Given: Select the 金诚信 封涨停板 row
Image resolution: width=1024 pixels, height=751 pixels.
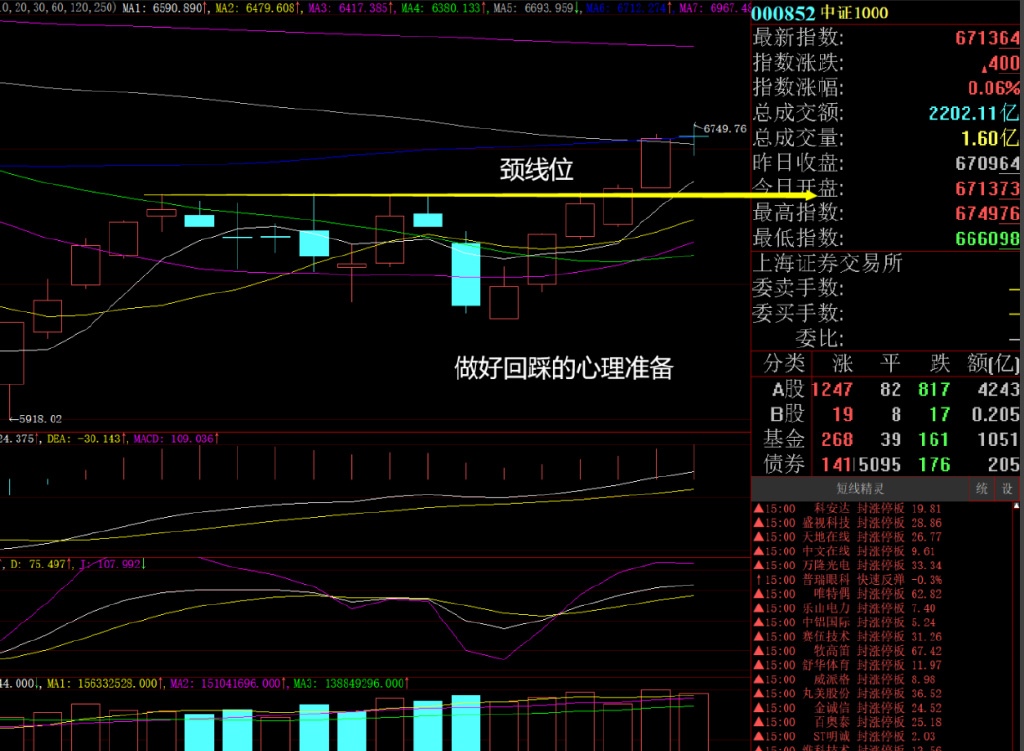Looking at the screenshot, I should pos(848,708).
